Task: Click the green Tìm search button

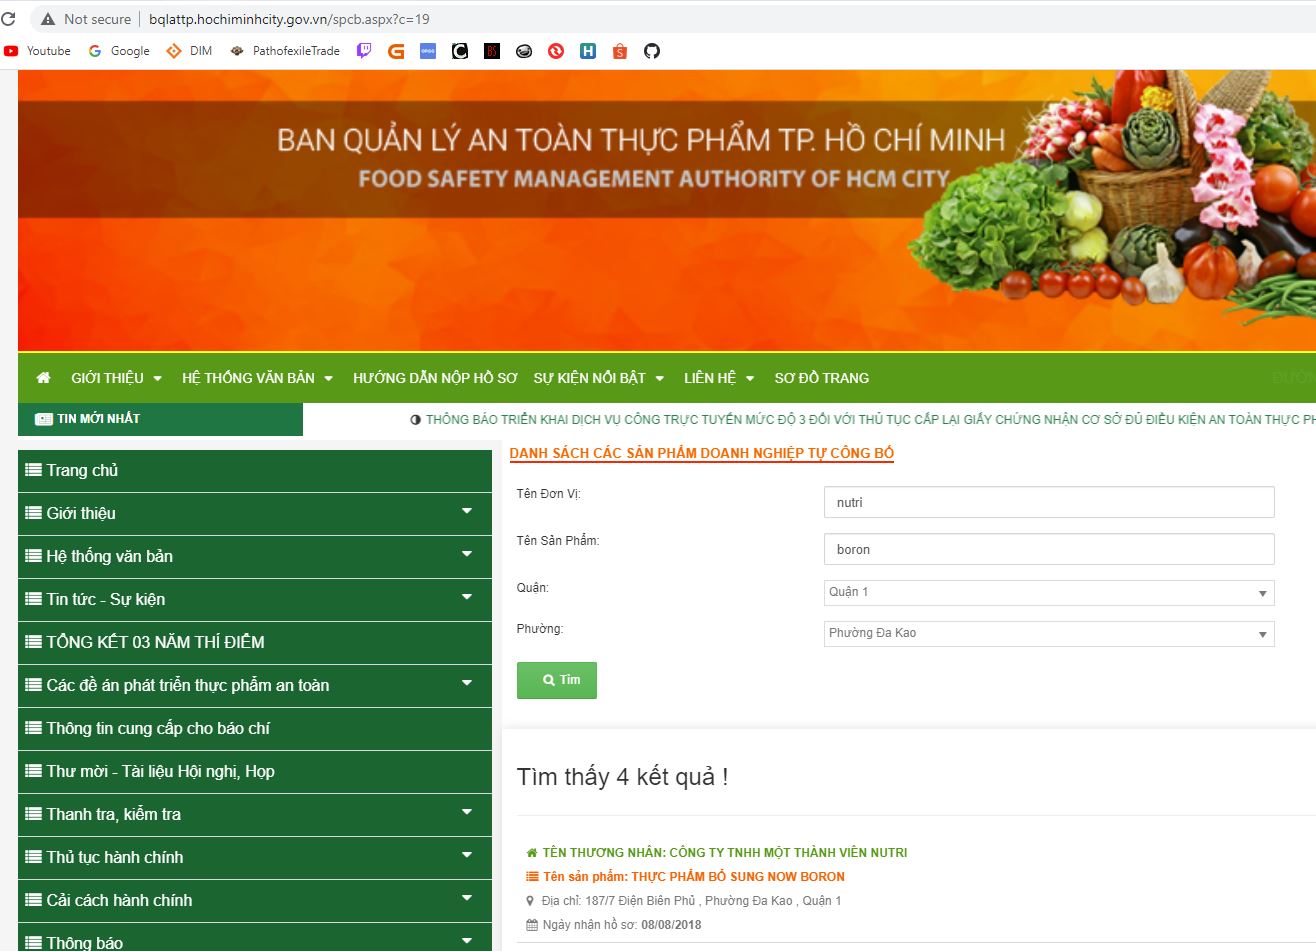Action: point(557,680)
